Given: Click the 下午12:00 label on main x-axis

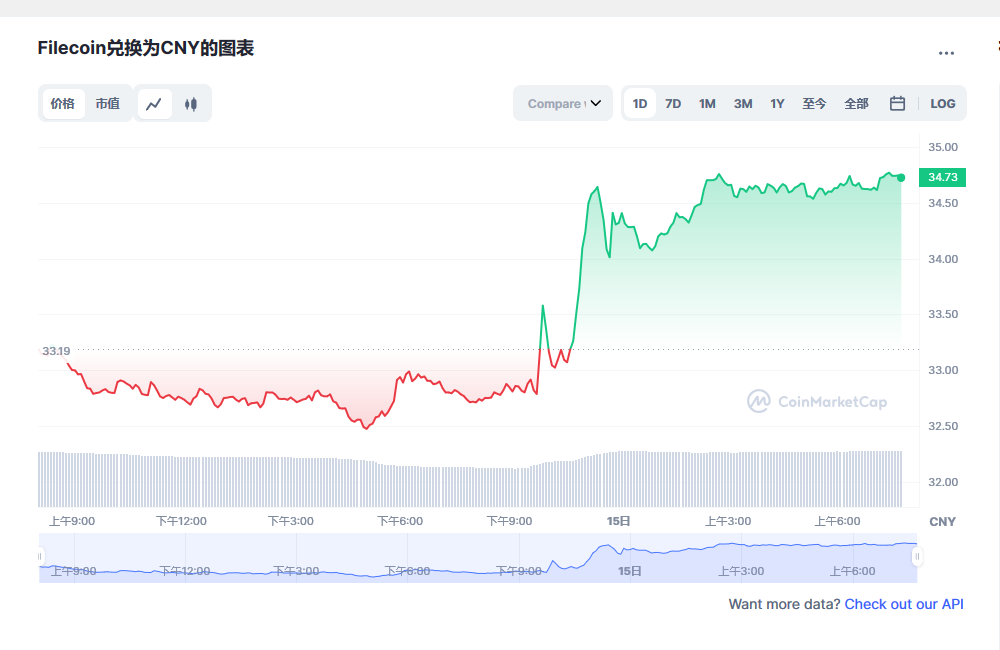Looking at the screenshot, I should 181,521.
